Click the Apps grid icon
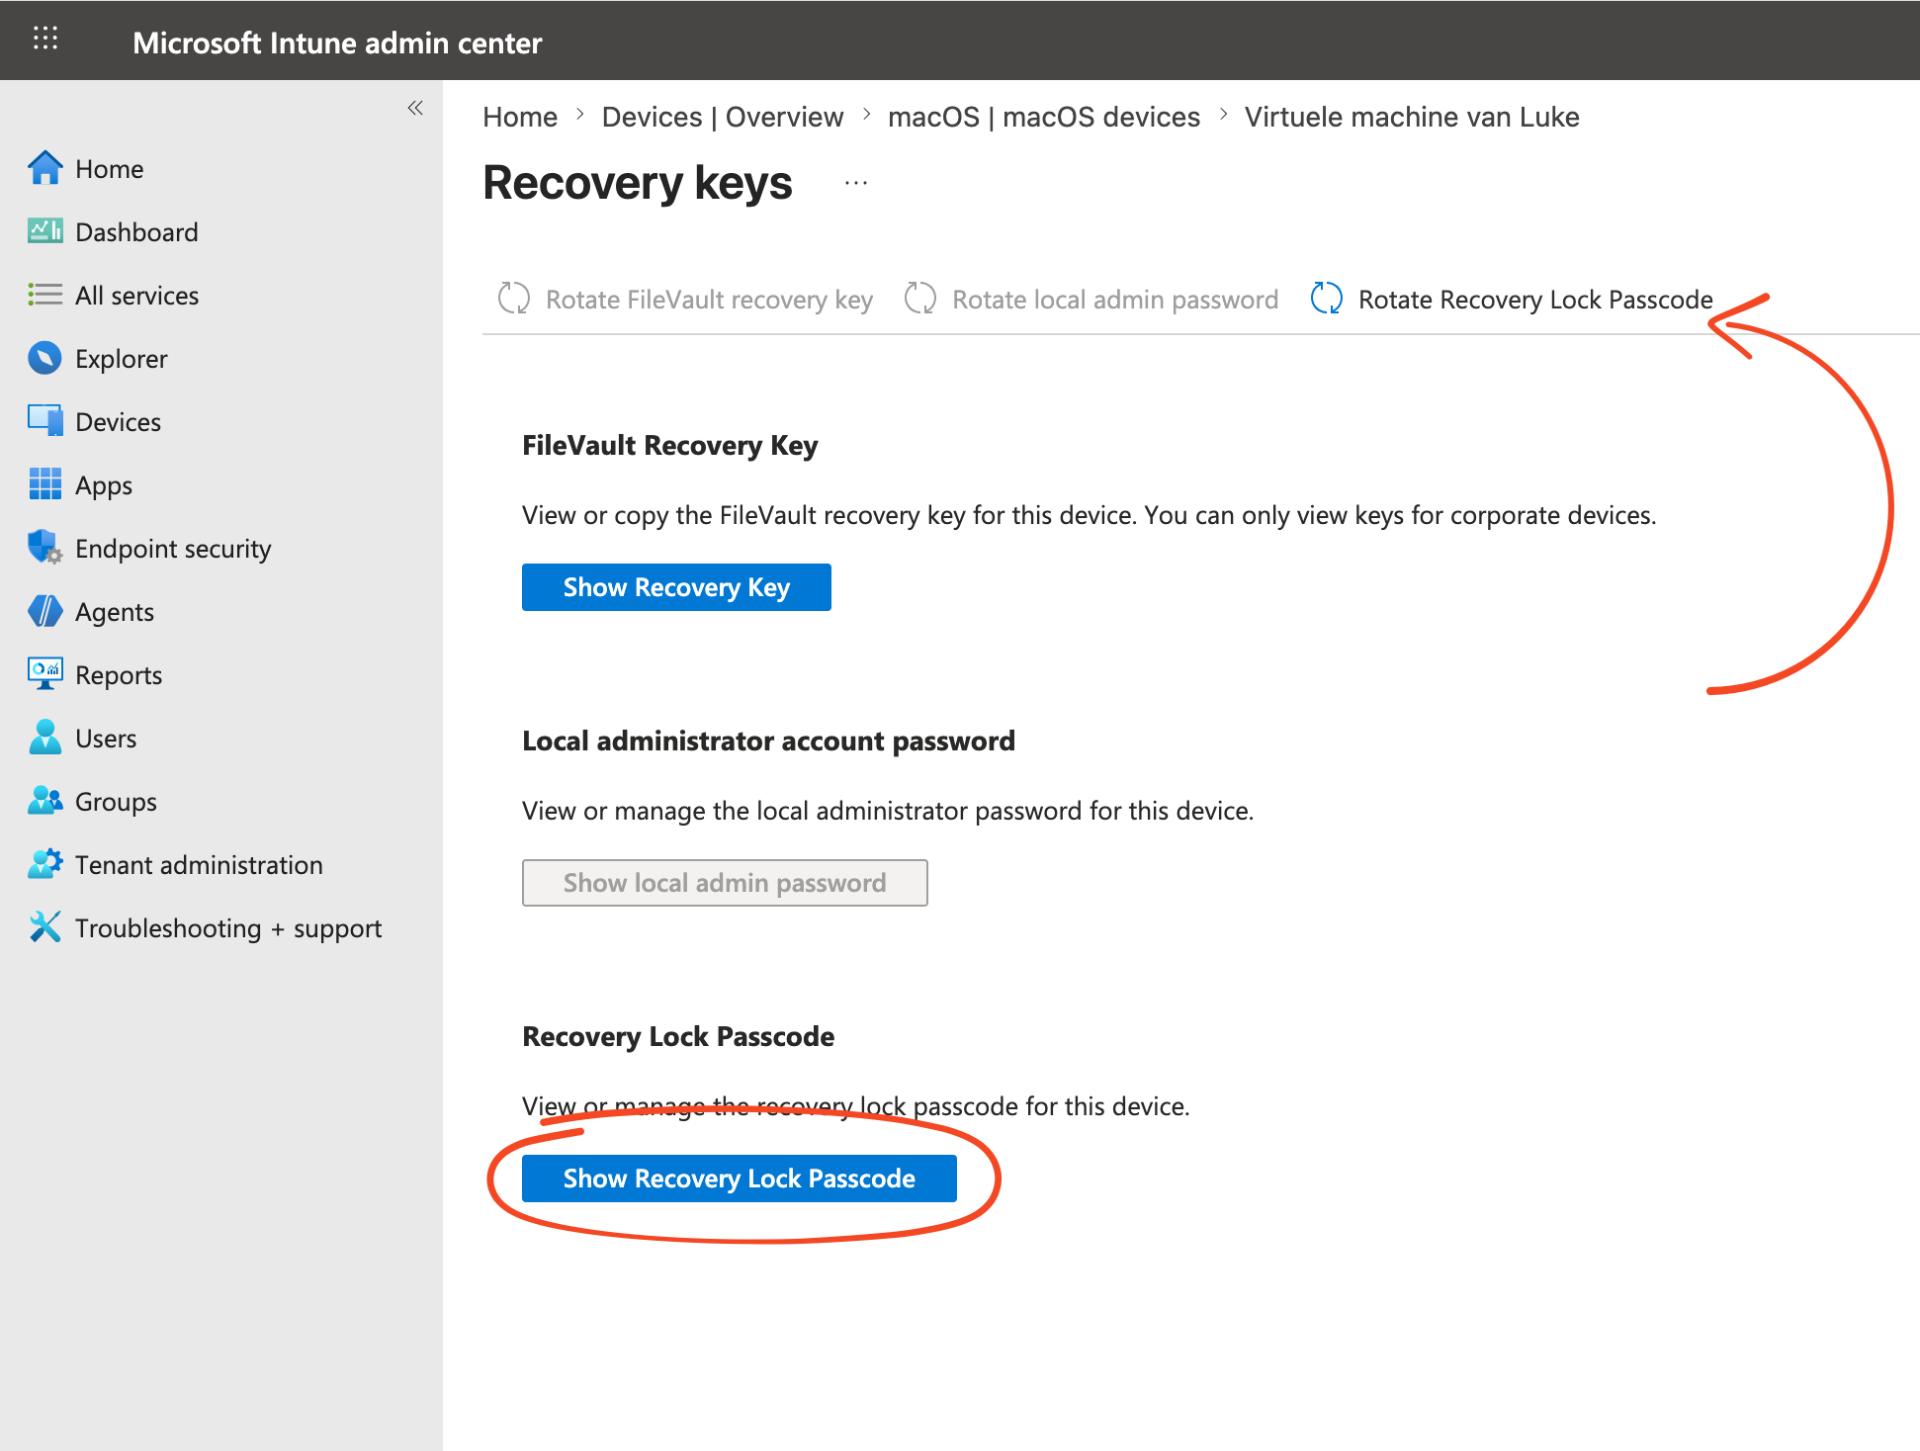This screenshot has width=1920, height=1451. point(45,484)
